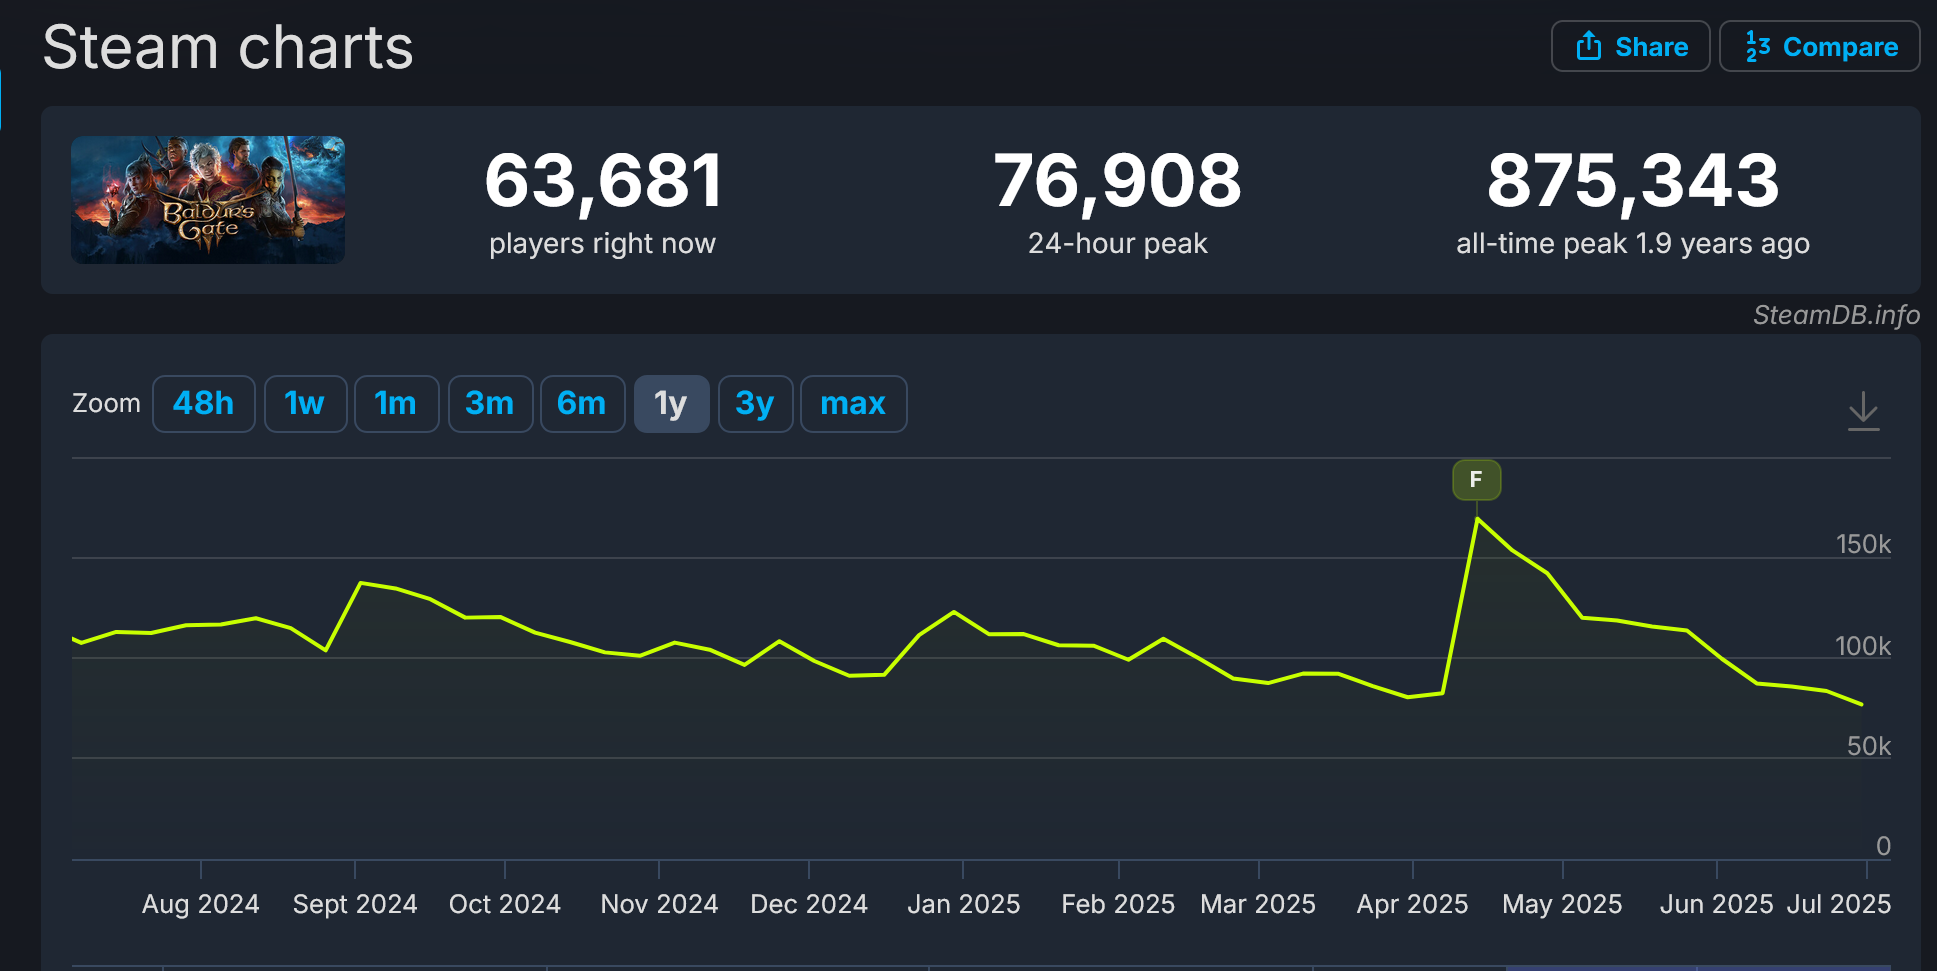Click the 76,908 24-hour peak figure
Viewport: 1937px width, 971px height.
coord(1117,181)
